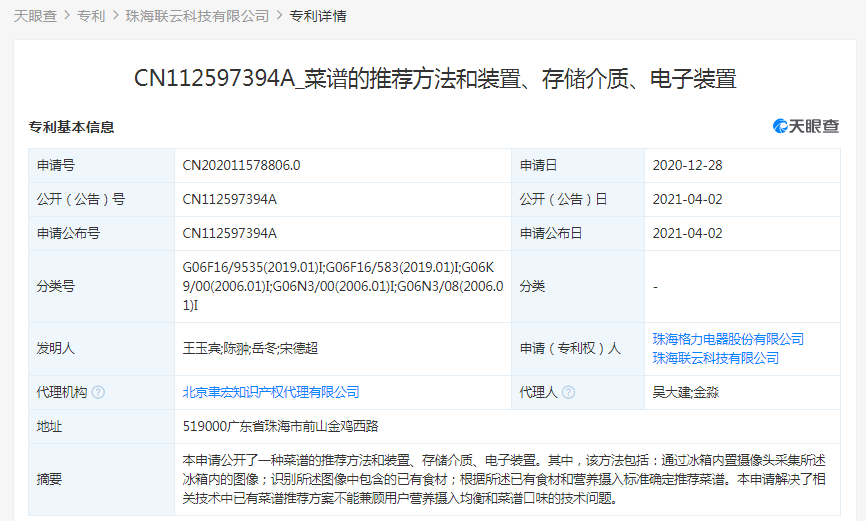The image size is (866, 521).
Task: Click the 专利基本信息 section header
Action: point(71,127)
